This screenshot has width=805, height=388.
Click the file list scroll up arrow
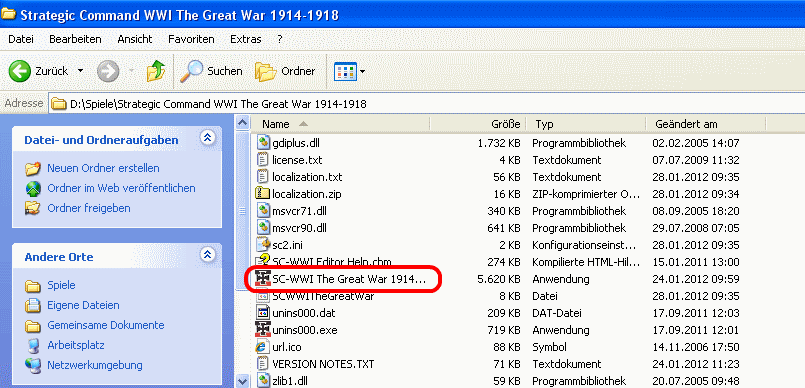coord(242,124)
